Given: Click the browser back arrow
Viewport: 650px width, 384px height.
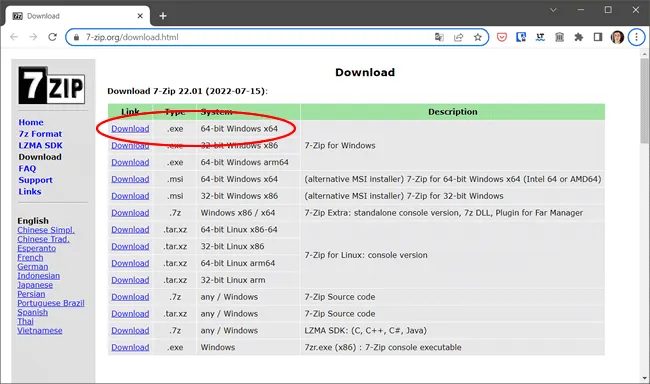Looking at the screenshot, I should pyautogui.click(x=14, y=37).
